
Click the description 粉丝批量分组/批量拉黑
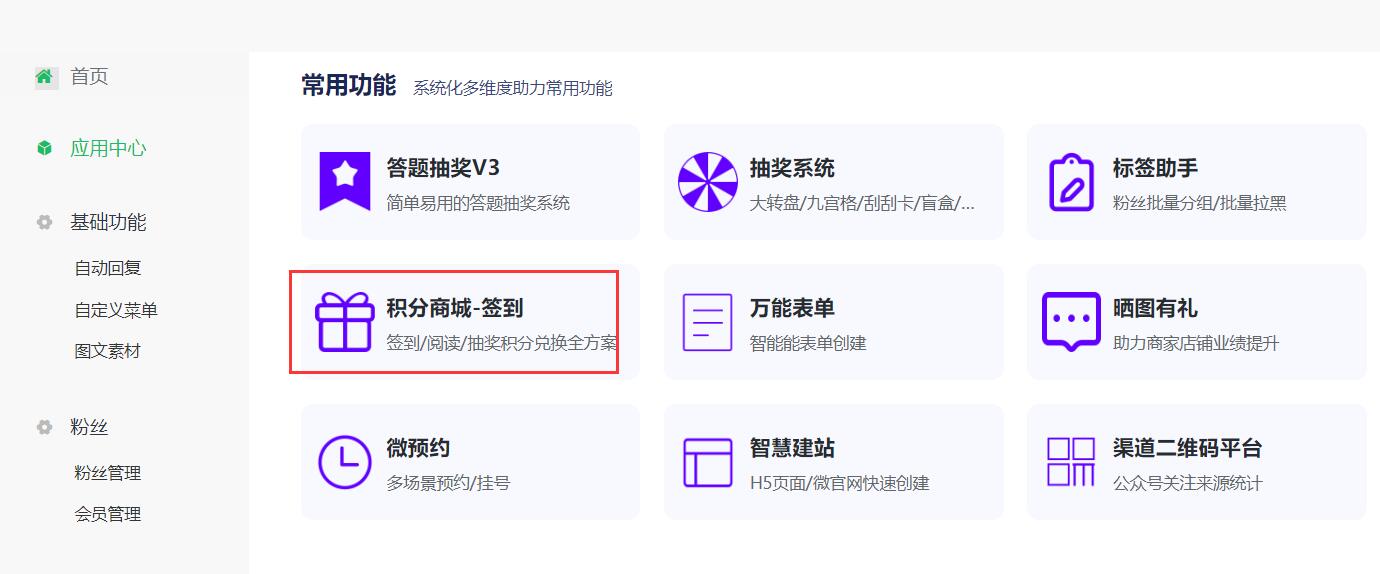1199,203
